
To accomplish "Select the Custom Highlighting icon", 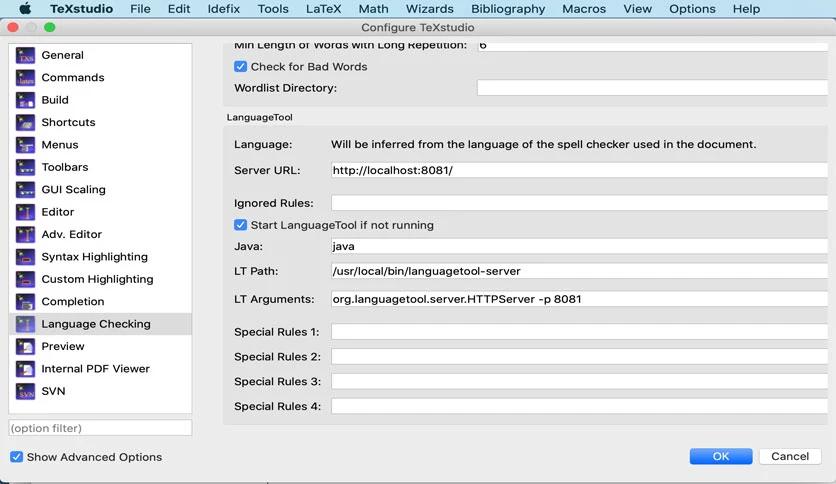I will click(25, 279).
